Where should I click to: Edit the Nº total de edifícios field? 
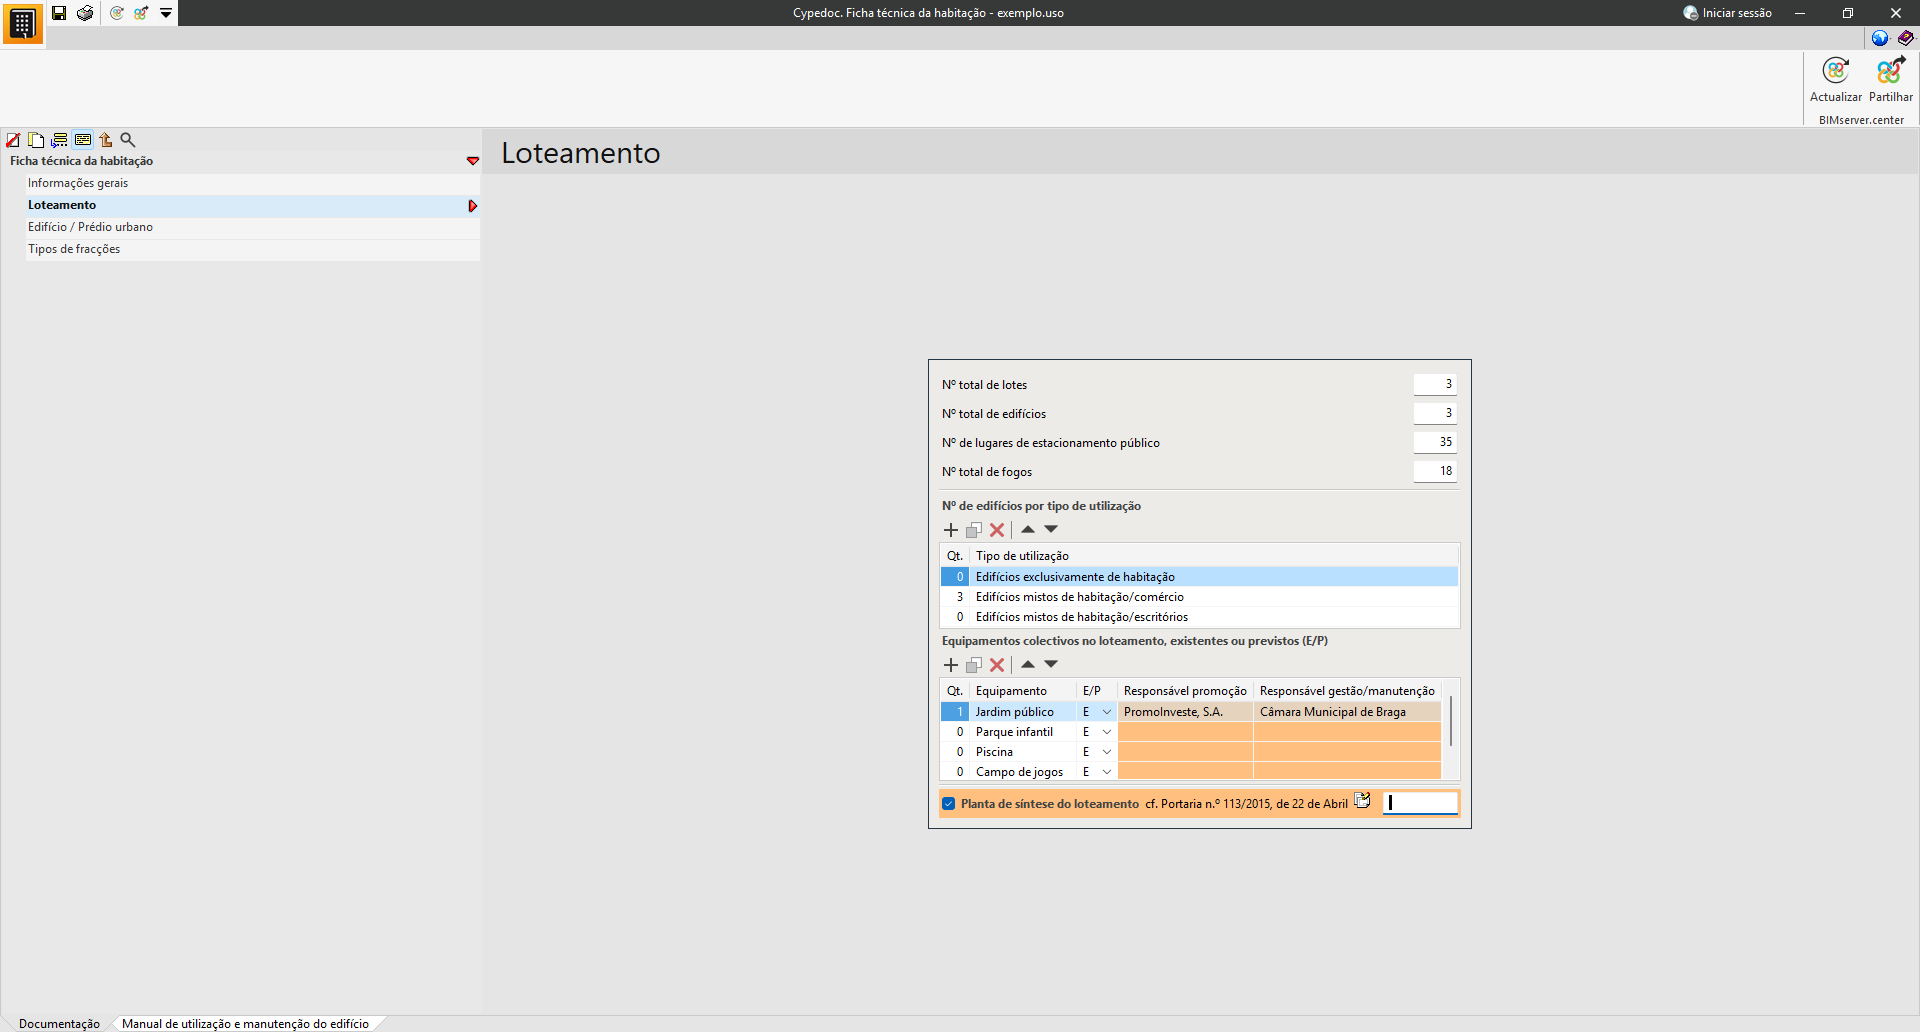1435,413
